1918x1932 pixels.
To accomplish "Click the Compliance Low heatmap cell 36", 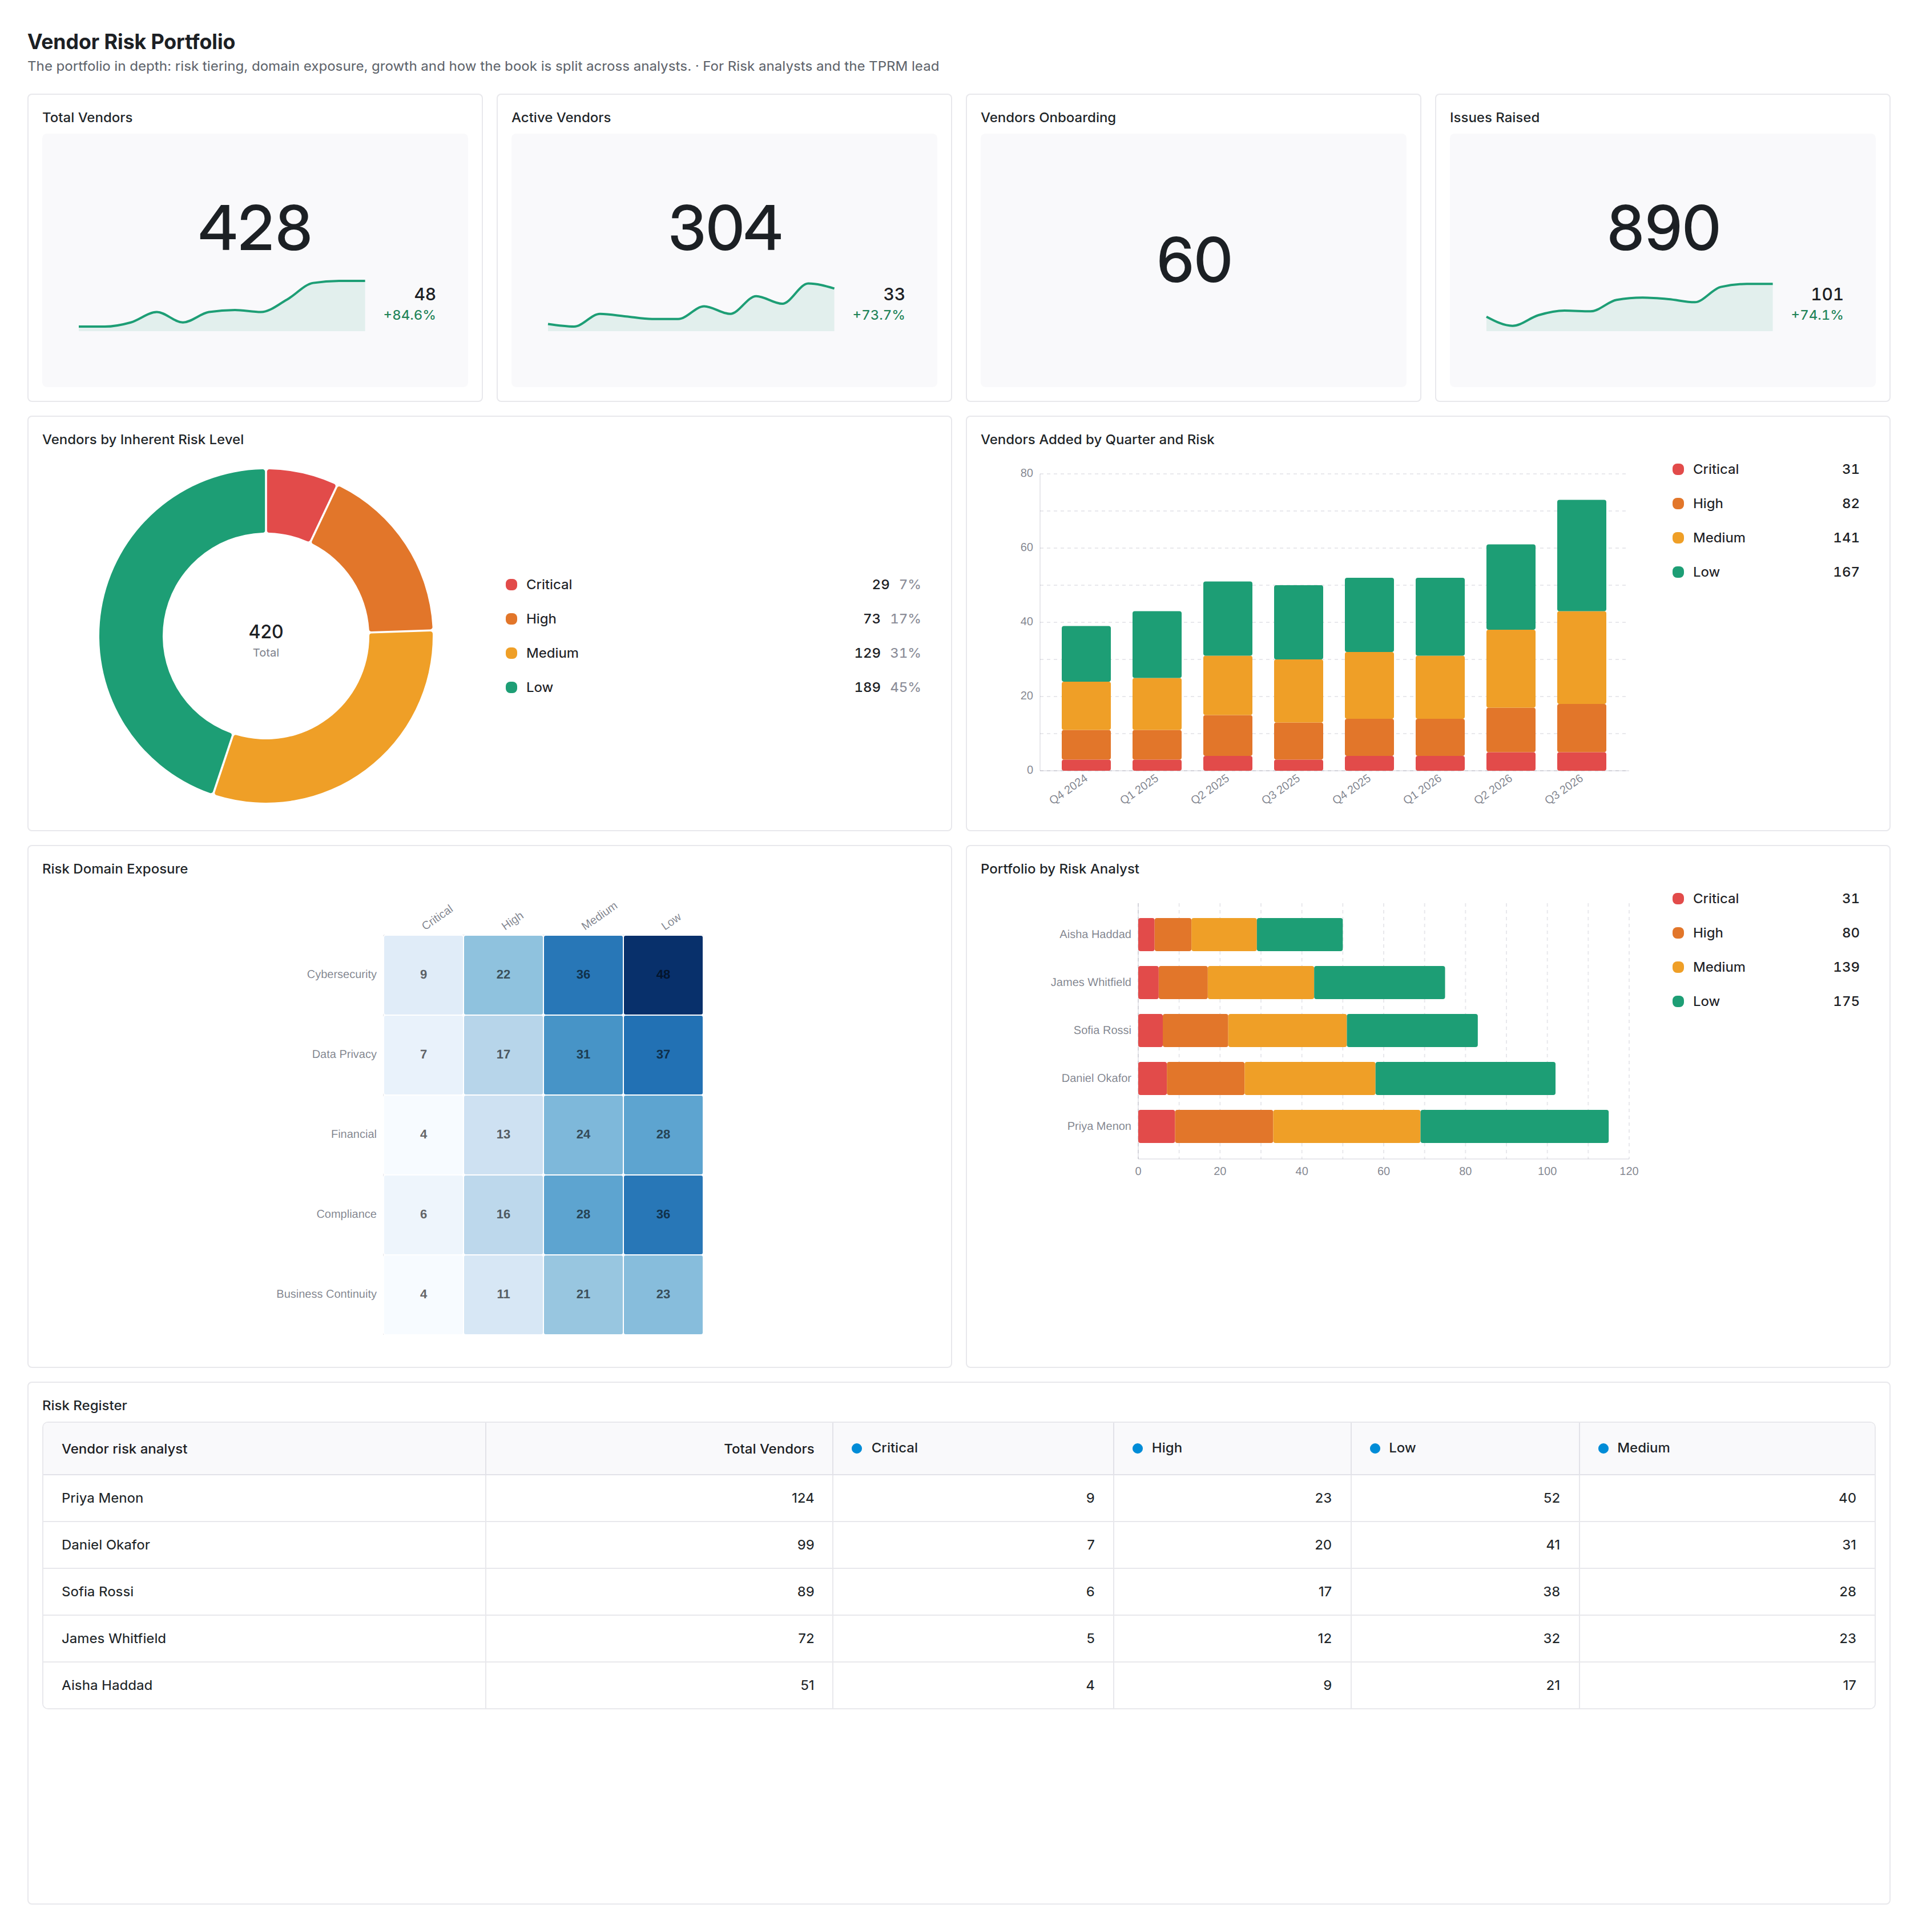I will (x=663, y=1215).
